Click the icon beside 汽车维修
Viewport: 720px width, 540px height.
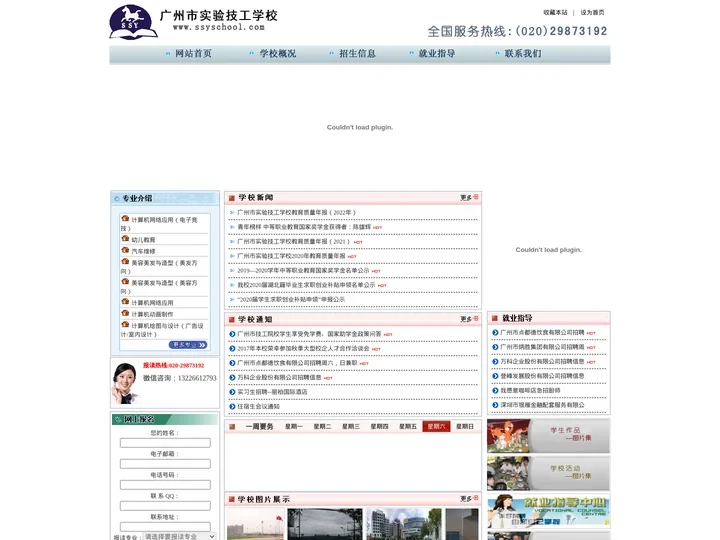pos(125,250)
